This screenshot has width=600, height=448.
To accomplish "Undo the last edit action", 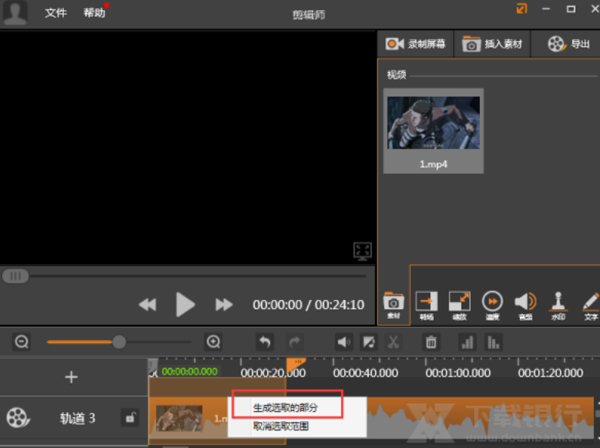I will [264, 342].
